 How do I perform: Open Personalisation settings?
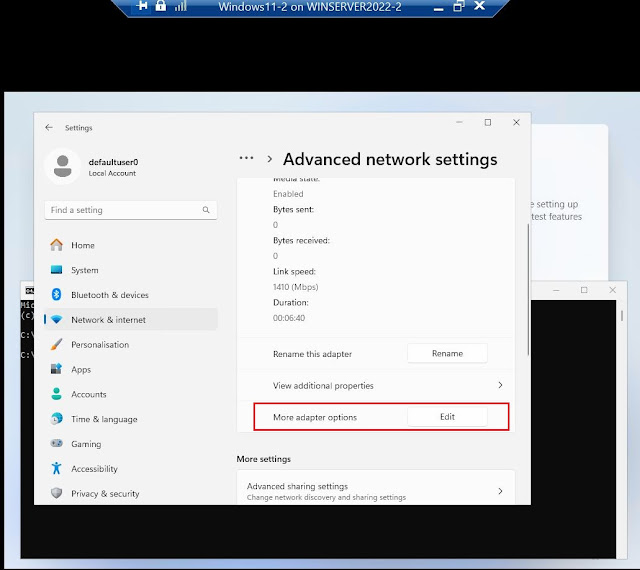point(131,345)
